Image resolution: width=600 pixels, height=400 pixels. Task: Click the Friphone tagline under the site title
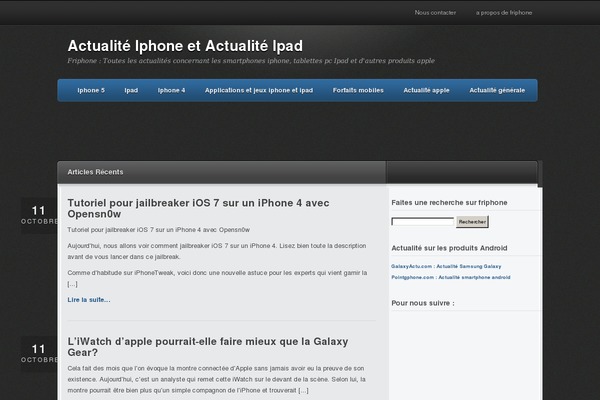click(251, 61)
